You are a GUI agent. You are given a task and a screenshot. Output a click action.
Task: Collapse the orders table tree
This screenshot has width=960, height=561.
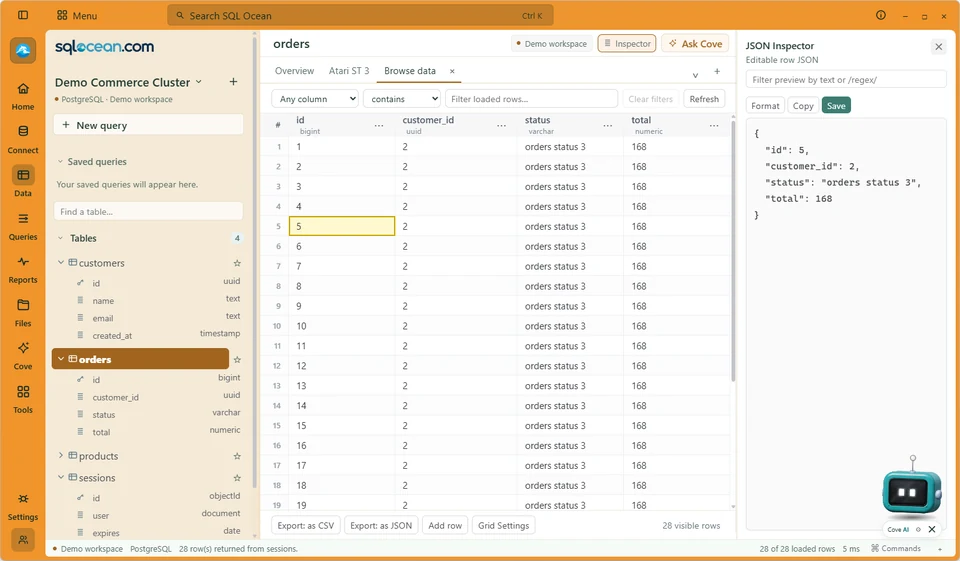[x=61, y=359]
